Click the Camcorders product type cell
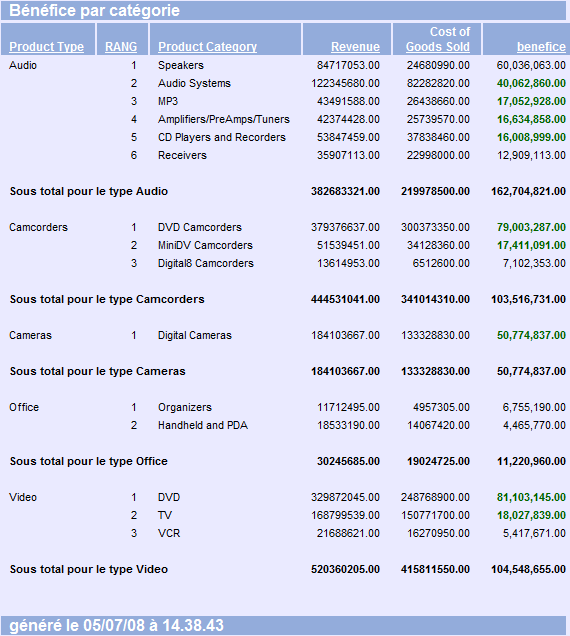570x636 pixels. [x=39, y=227]
